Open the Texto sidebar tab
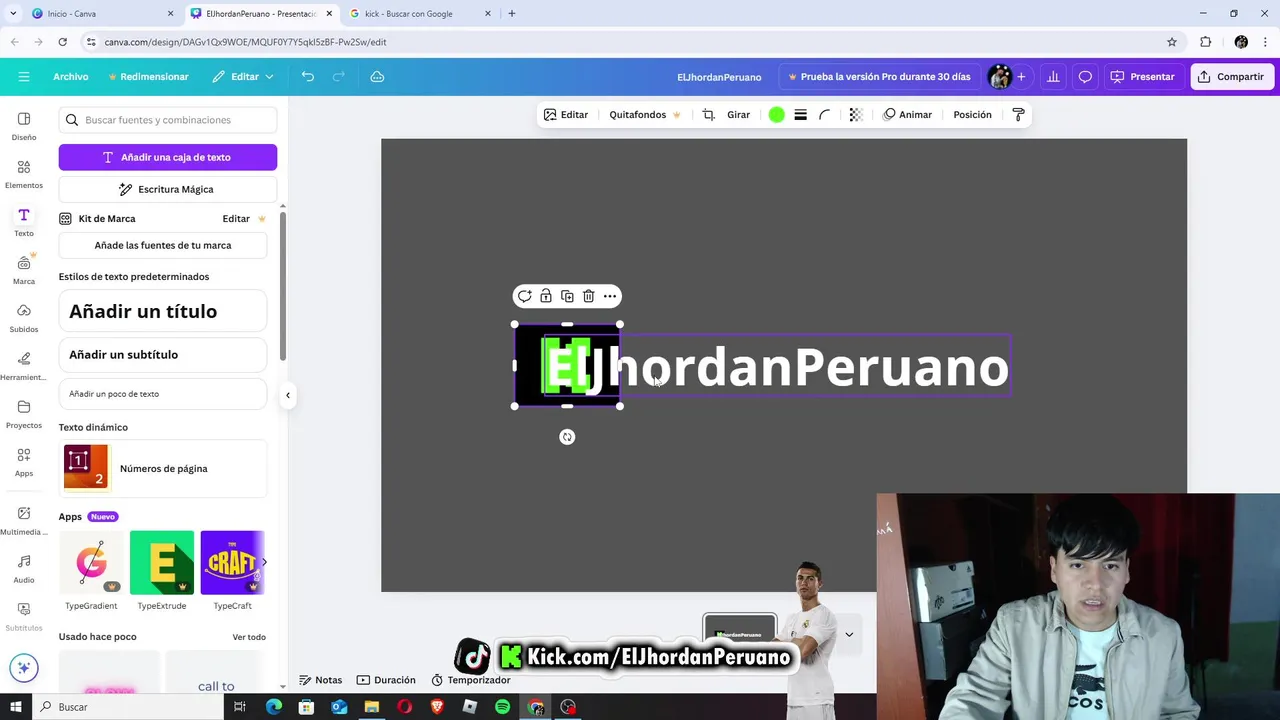The height and width of the screenshot is (720, 1280). [x=24, y=222]
